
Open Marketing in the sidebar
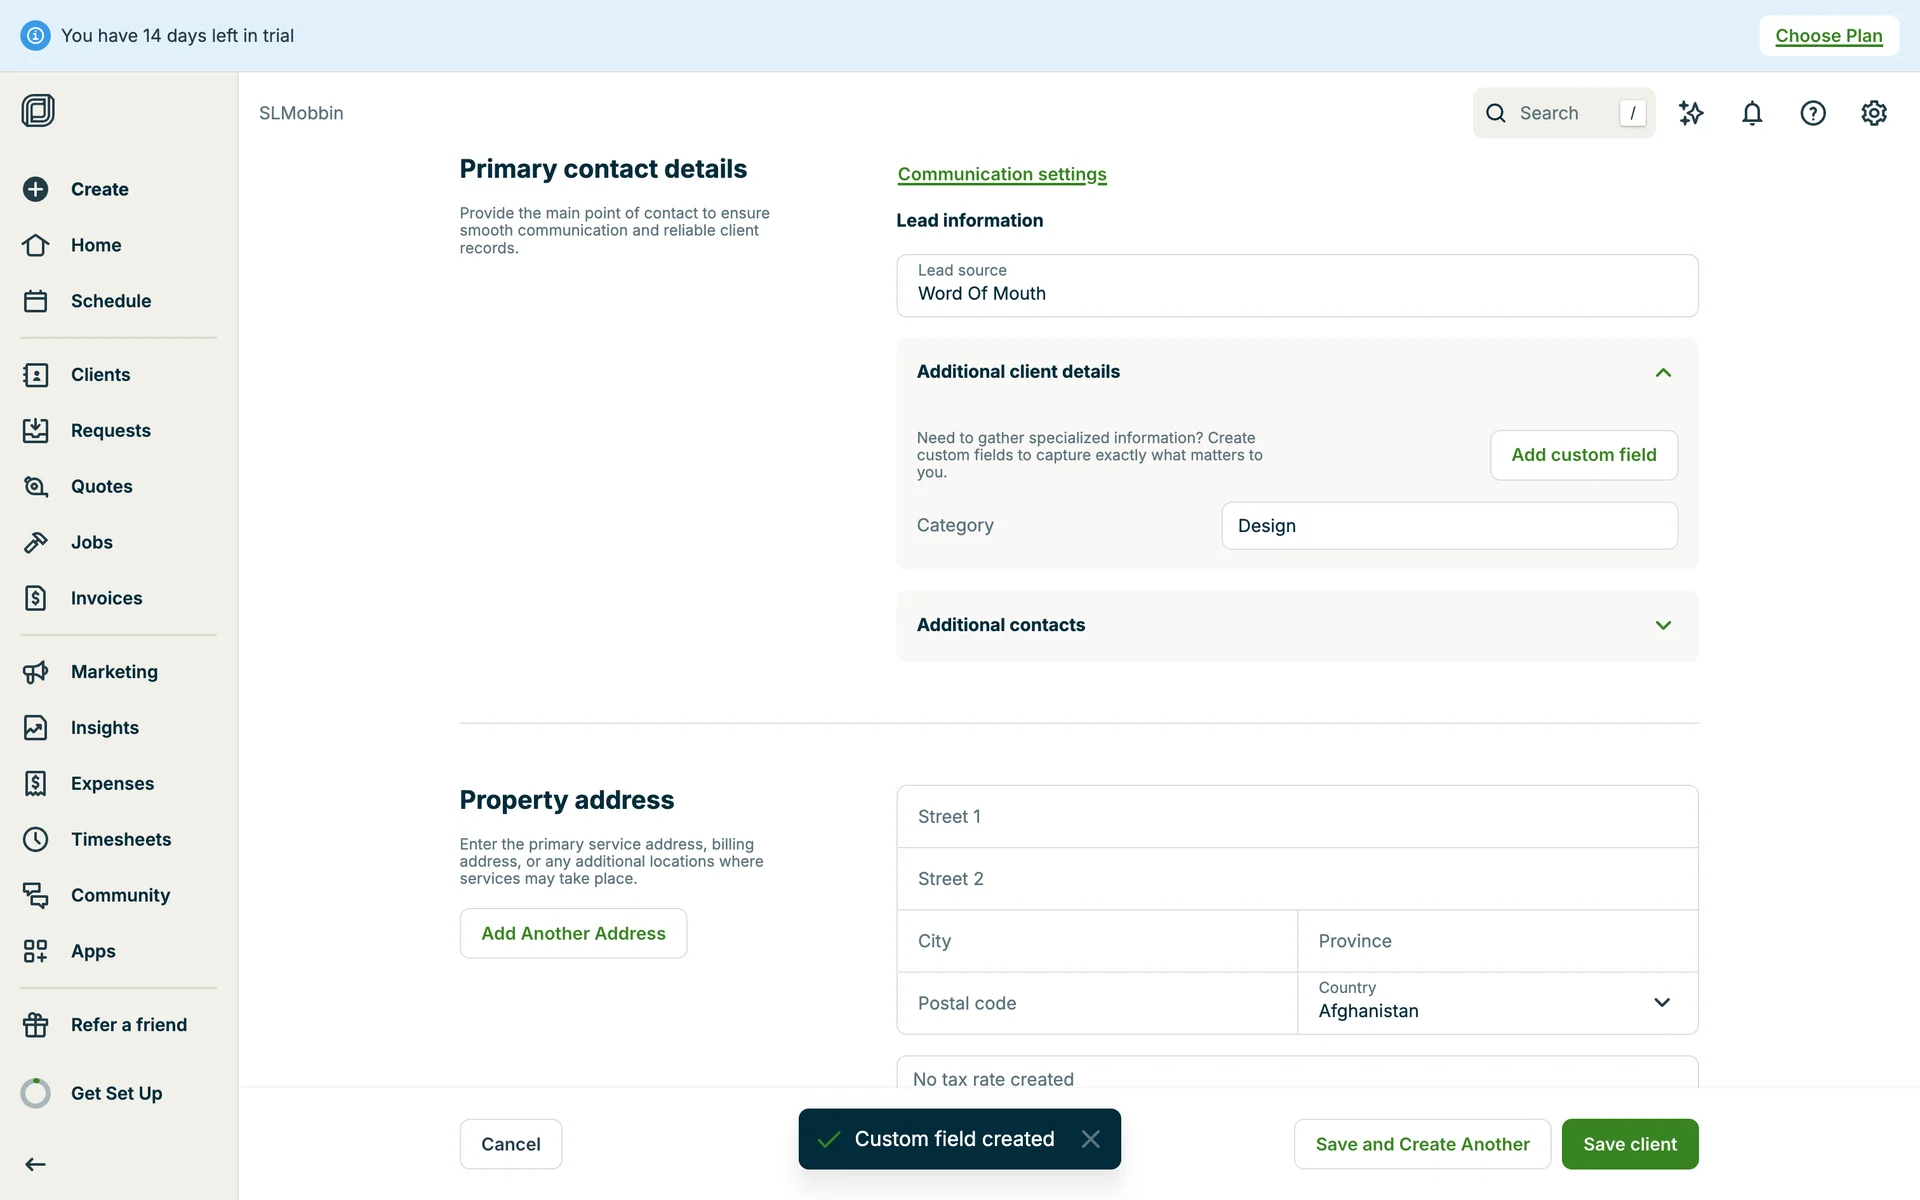click(x=114, y=672)
